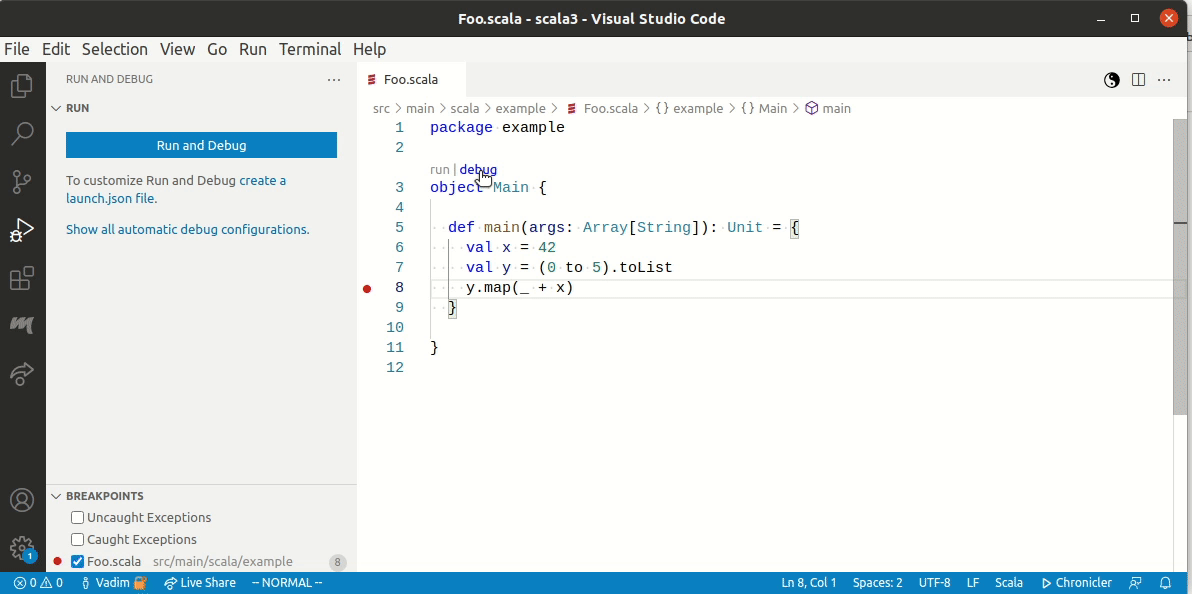Click Ln 8, Col 1 in status bar
This screenshot has width=1192, height=594.
(x=809, y=583)
